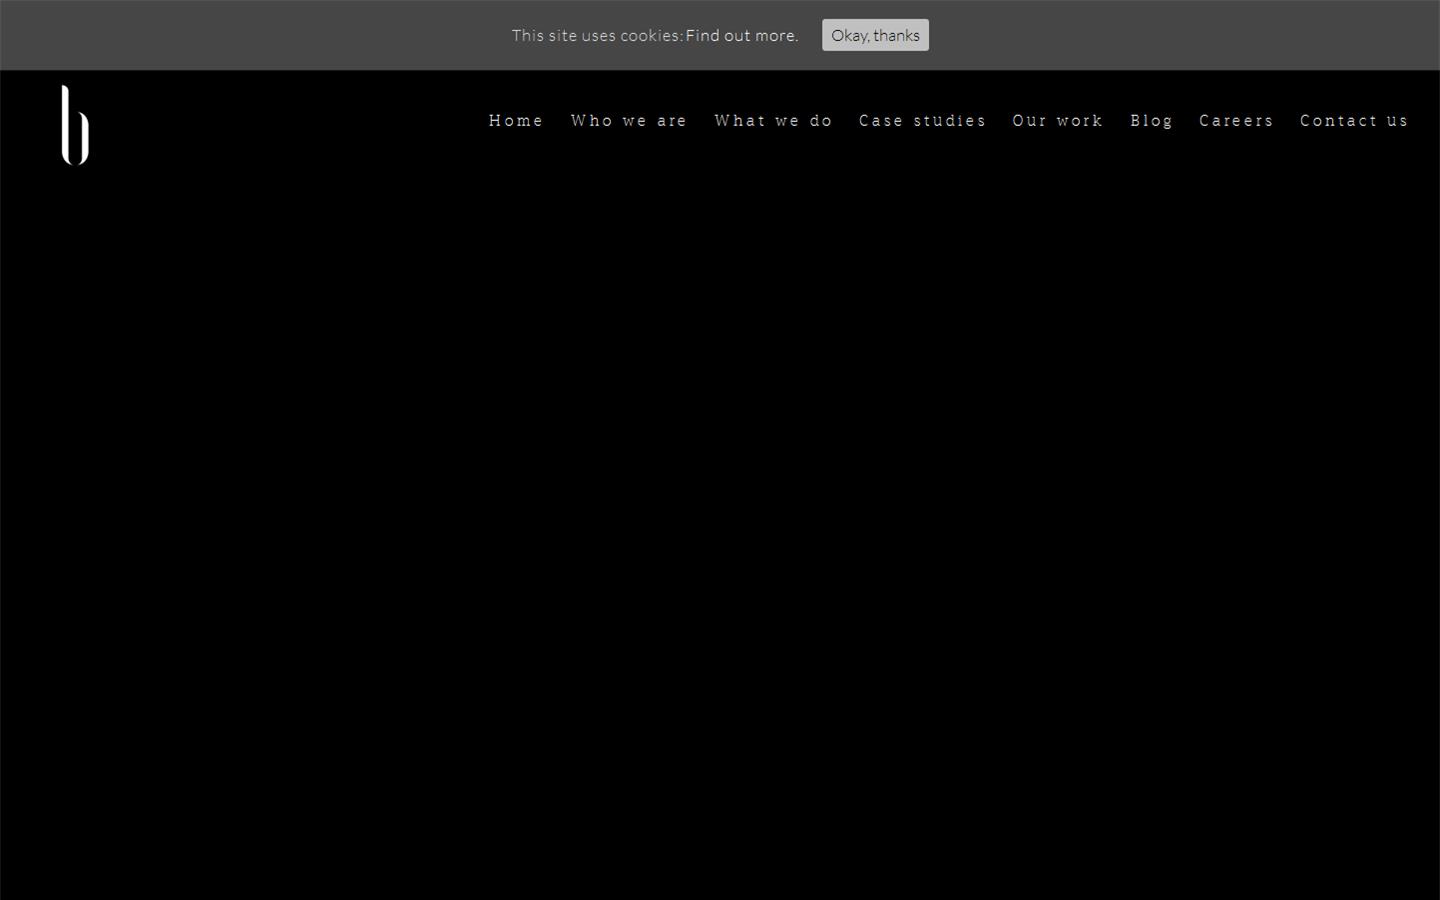The image size is (1440, 900).
Task: Visit the Careers link in the header
Action: tap(1236, 120)
